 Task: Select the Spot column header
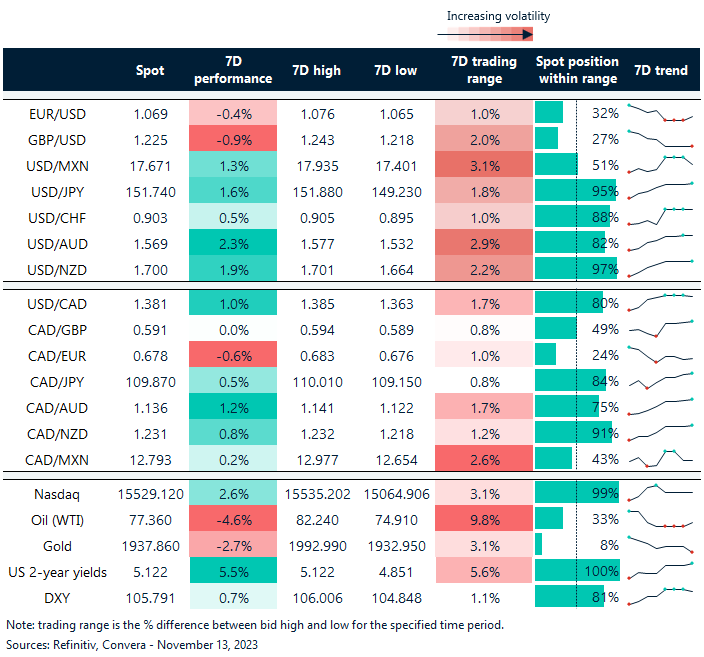click(150, 70)
